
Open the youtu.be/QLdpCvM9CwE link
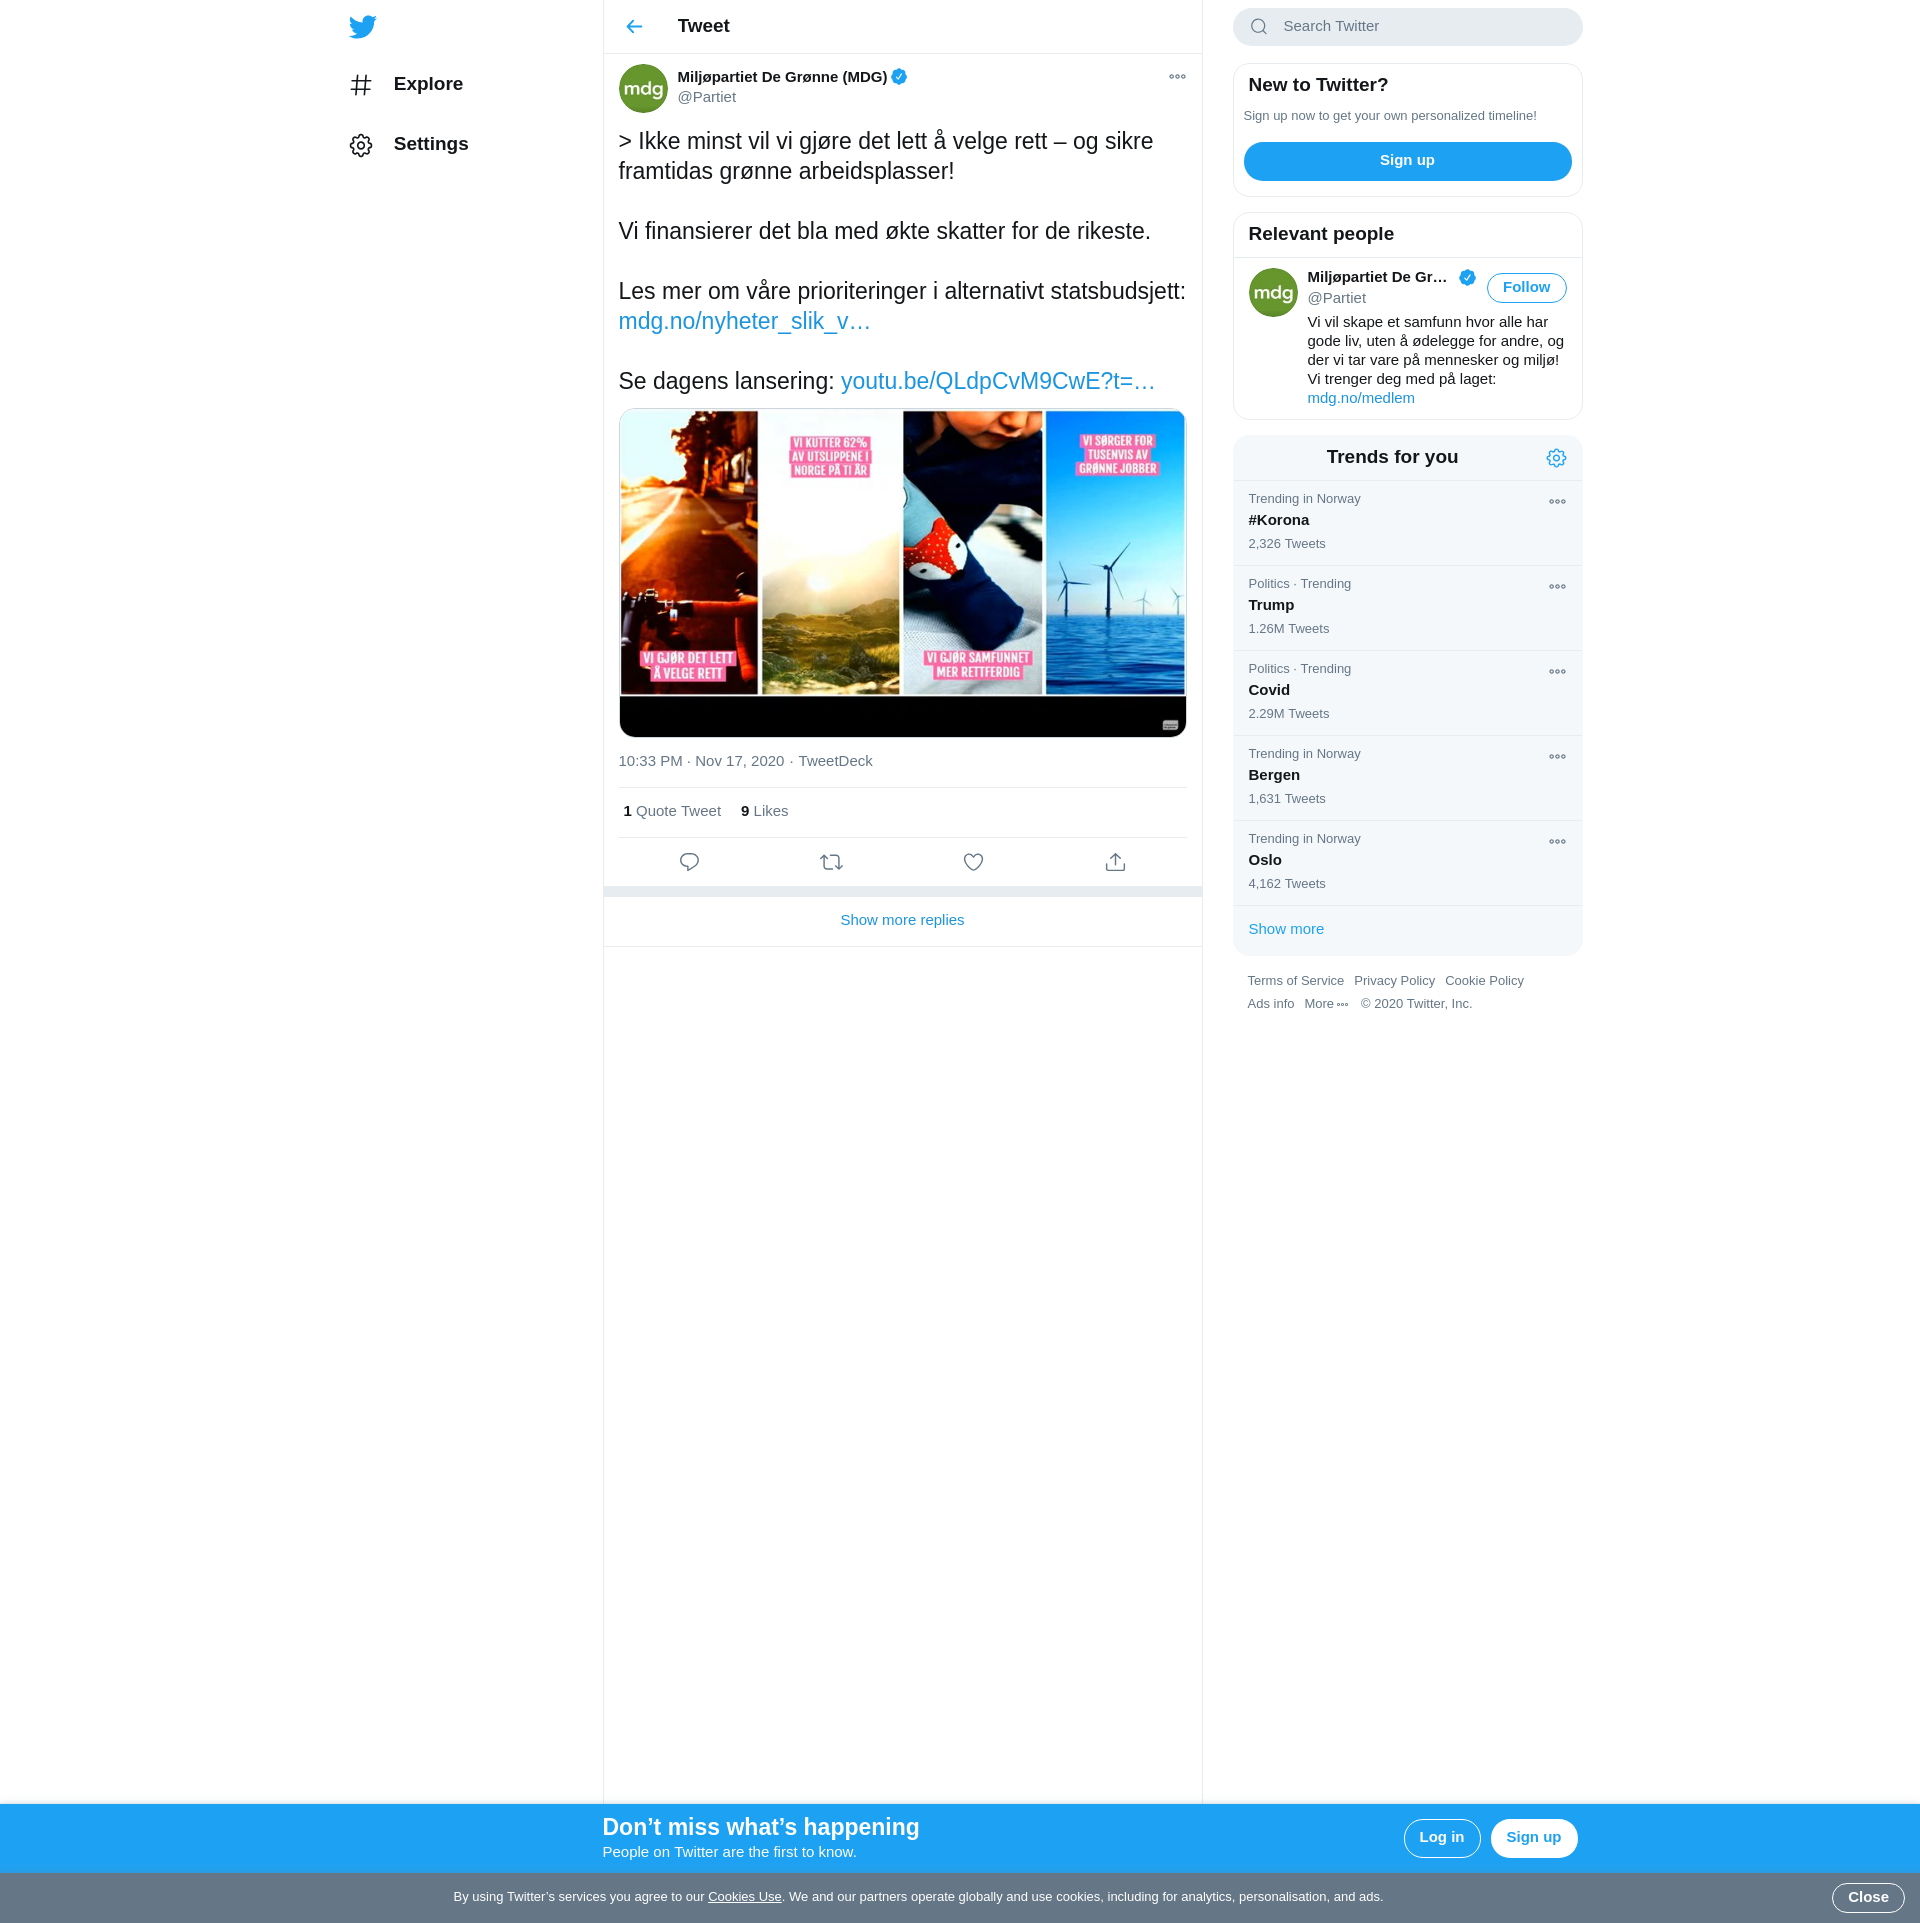pyautogui.click(x=997, y=381)
